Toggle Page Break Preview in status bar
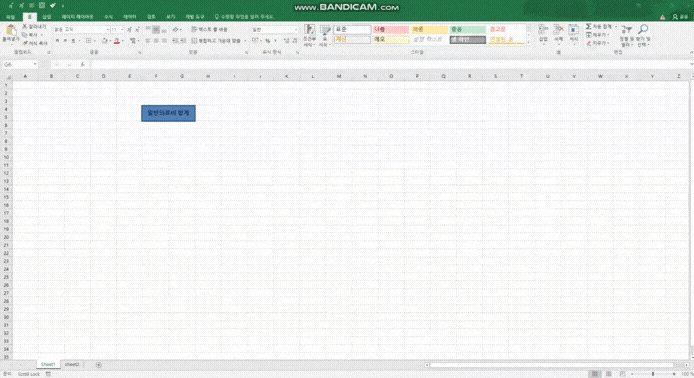This screenshot has width=694, height=378. coord(622,374)
